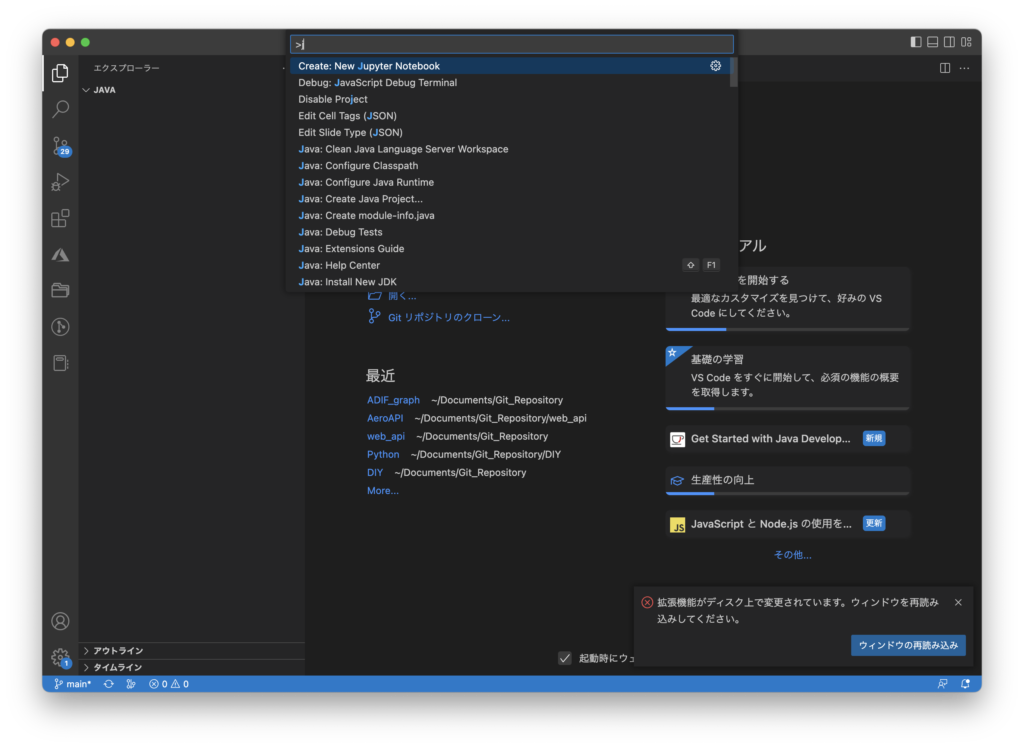Click the Accounts icon in activity bar
The width and height of the screenshot is (1024, 748).
pyautogui.click(x=60, y=621)
